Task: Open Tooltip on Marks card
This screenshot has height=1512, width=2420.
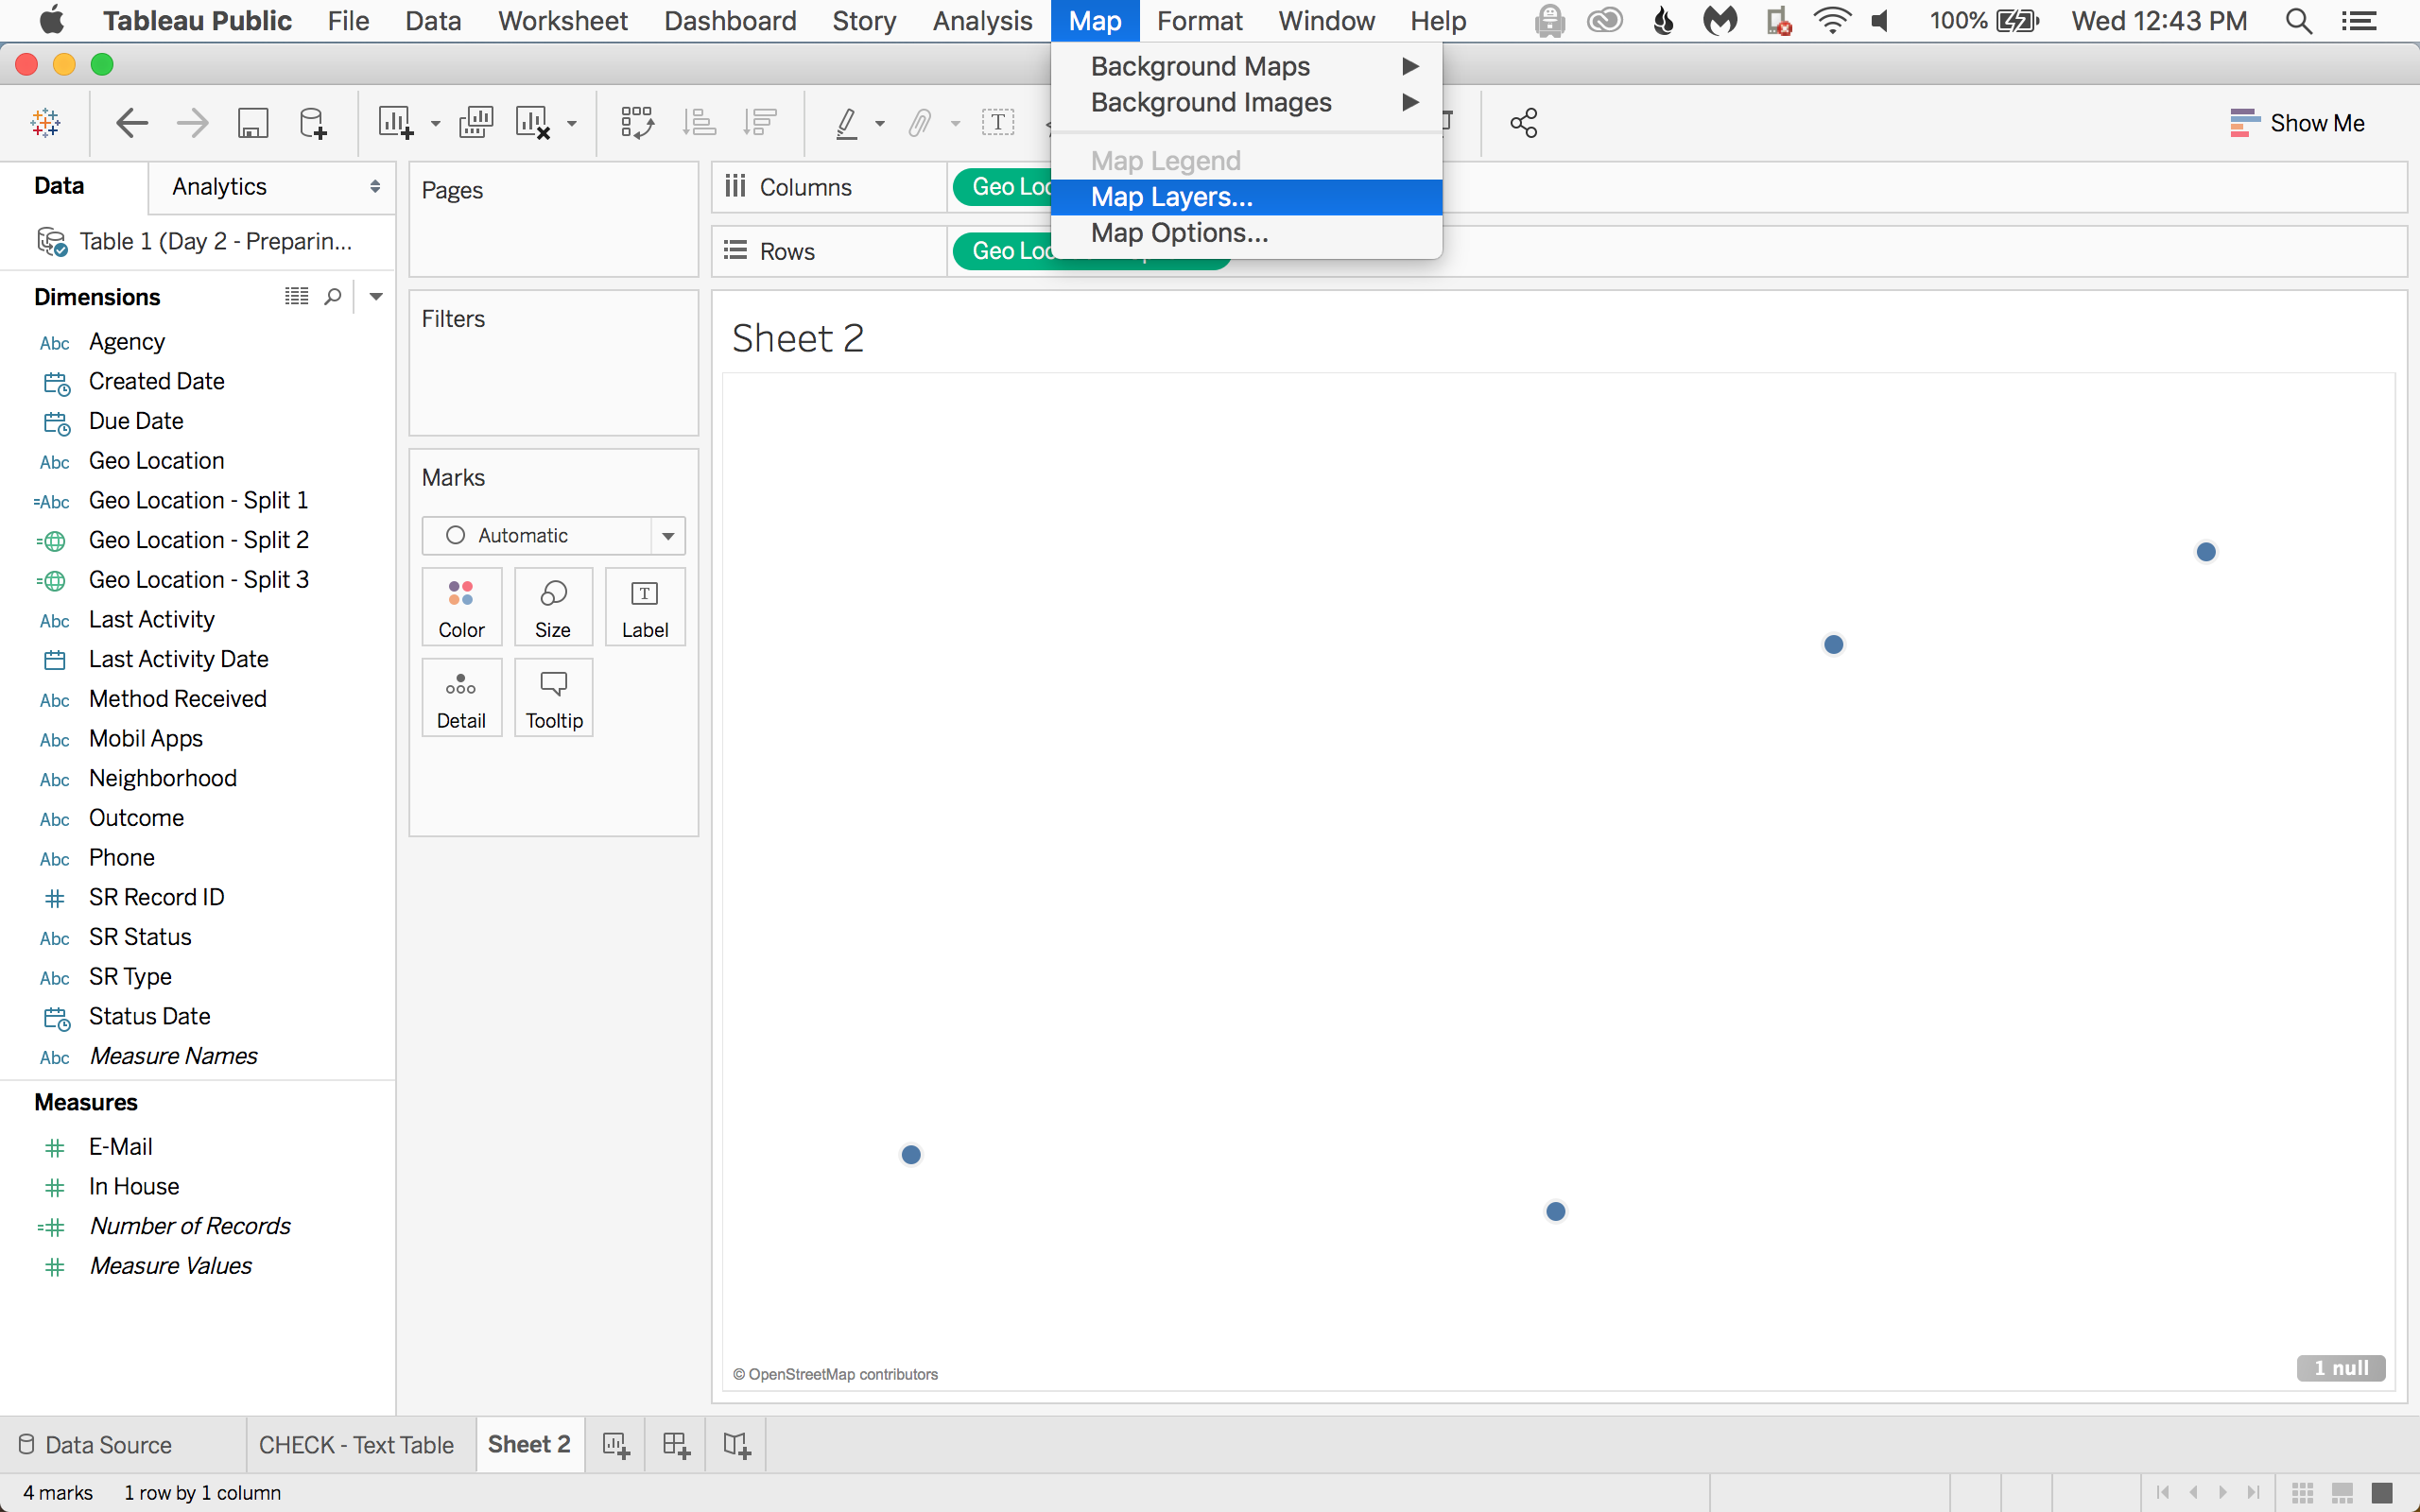Action: pyautogui.click(x=554, y=698)
